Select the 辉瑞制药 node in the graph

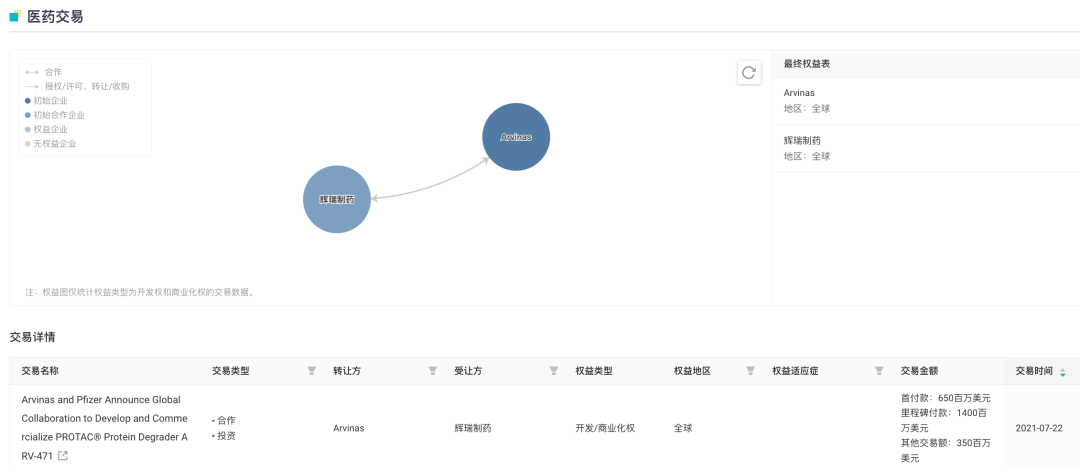point(337,199)
